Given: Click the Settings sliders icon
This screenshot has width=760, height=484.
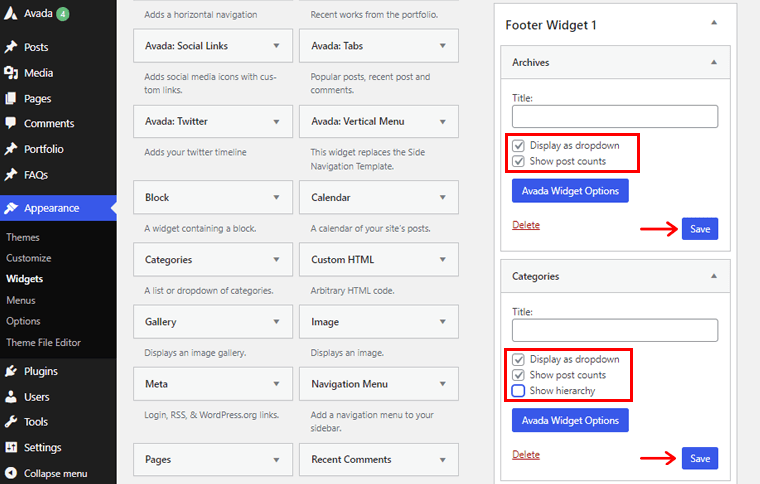Looking at the screenshot, I should tap(11, 447).
